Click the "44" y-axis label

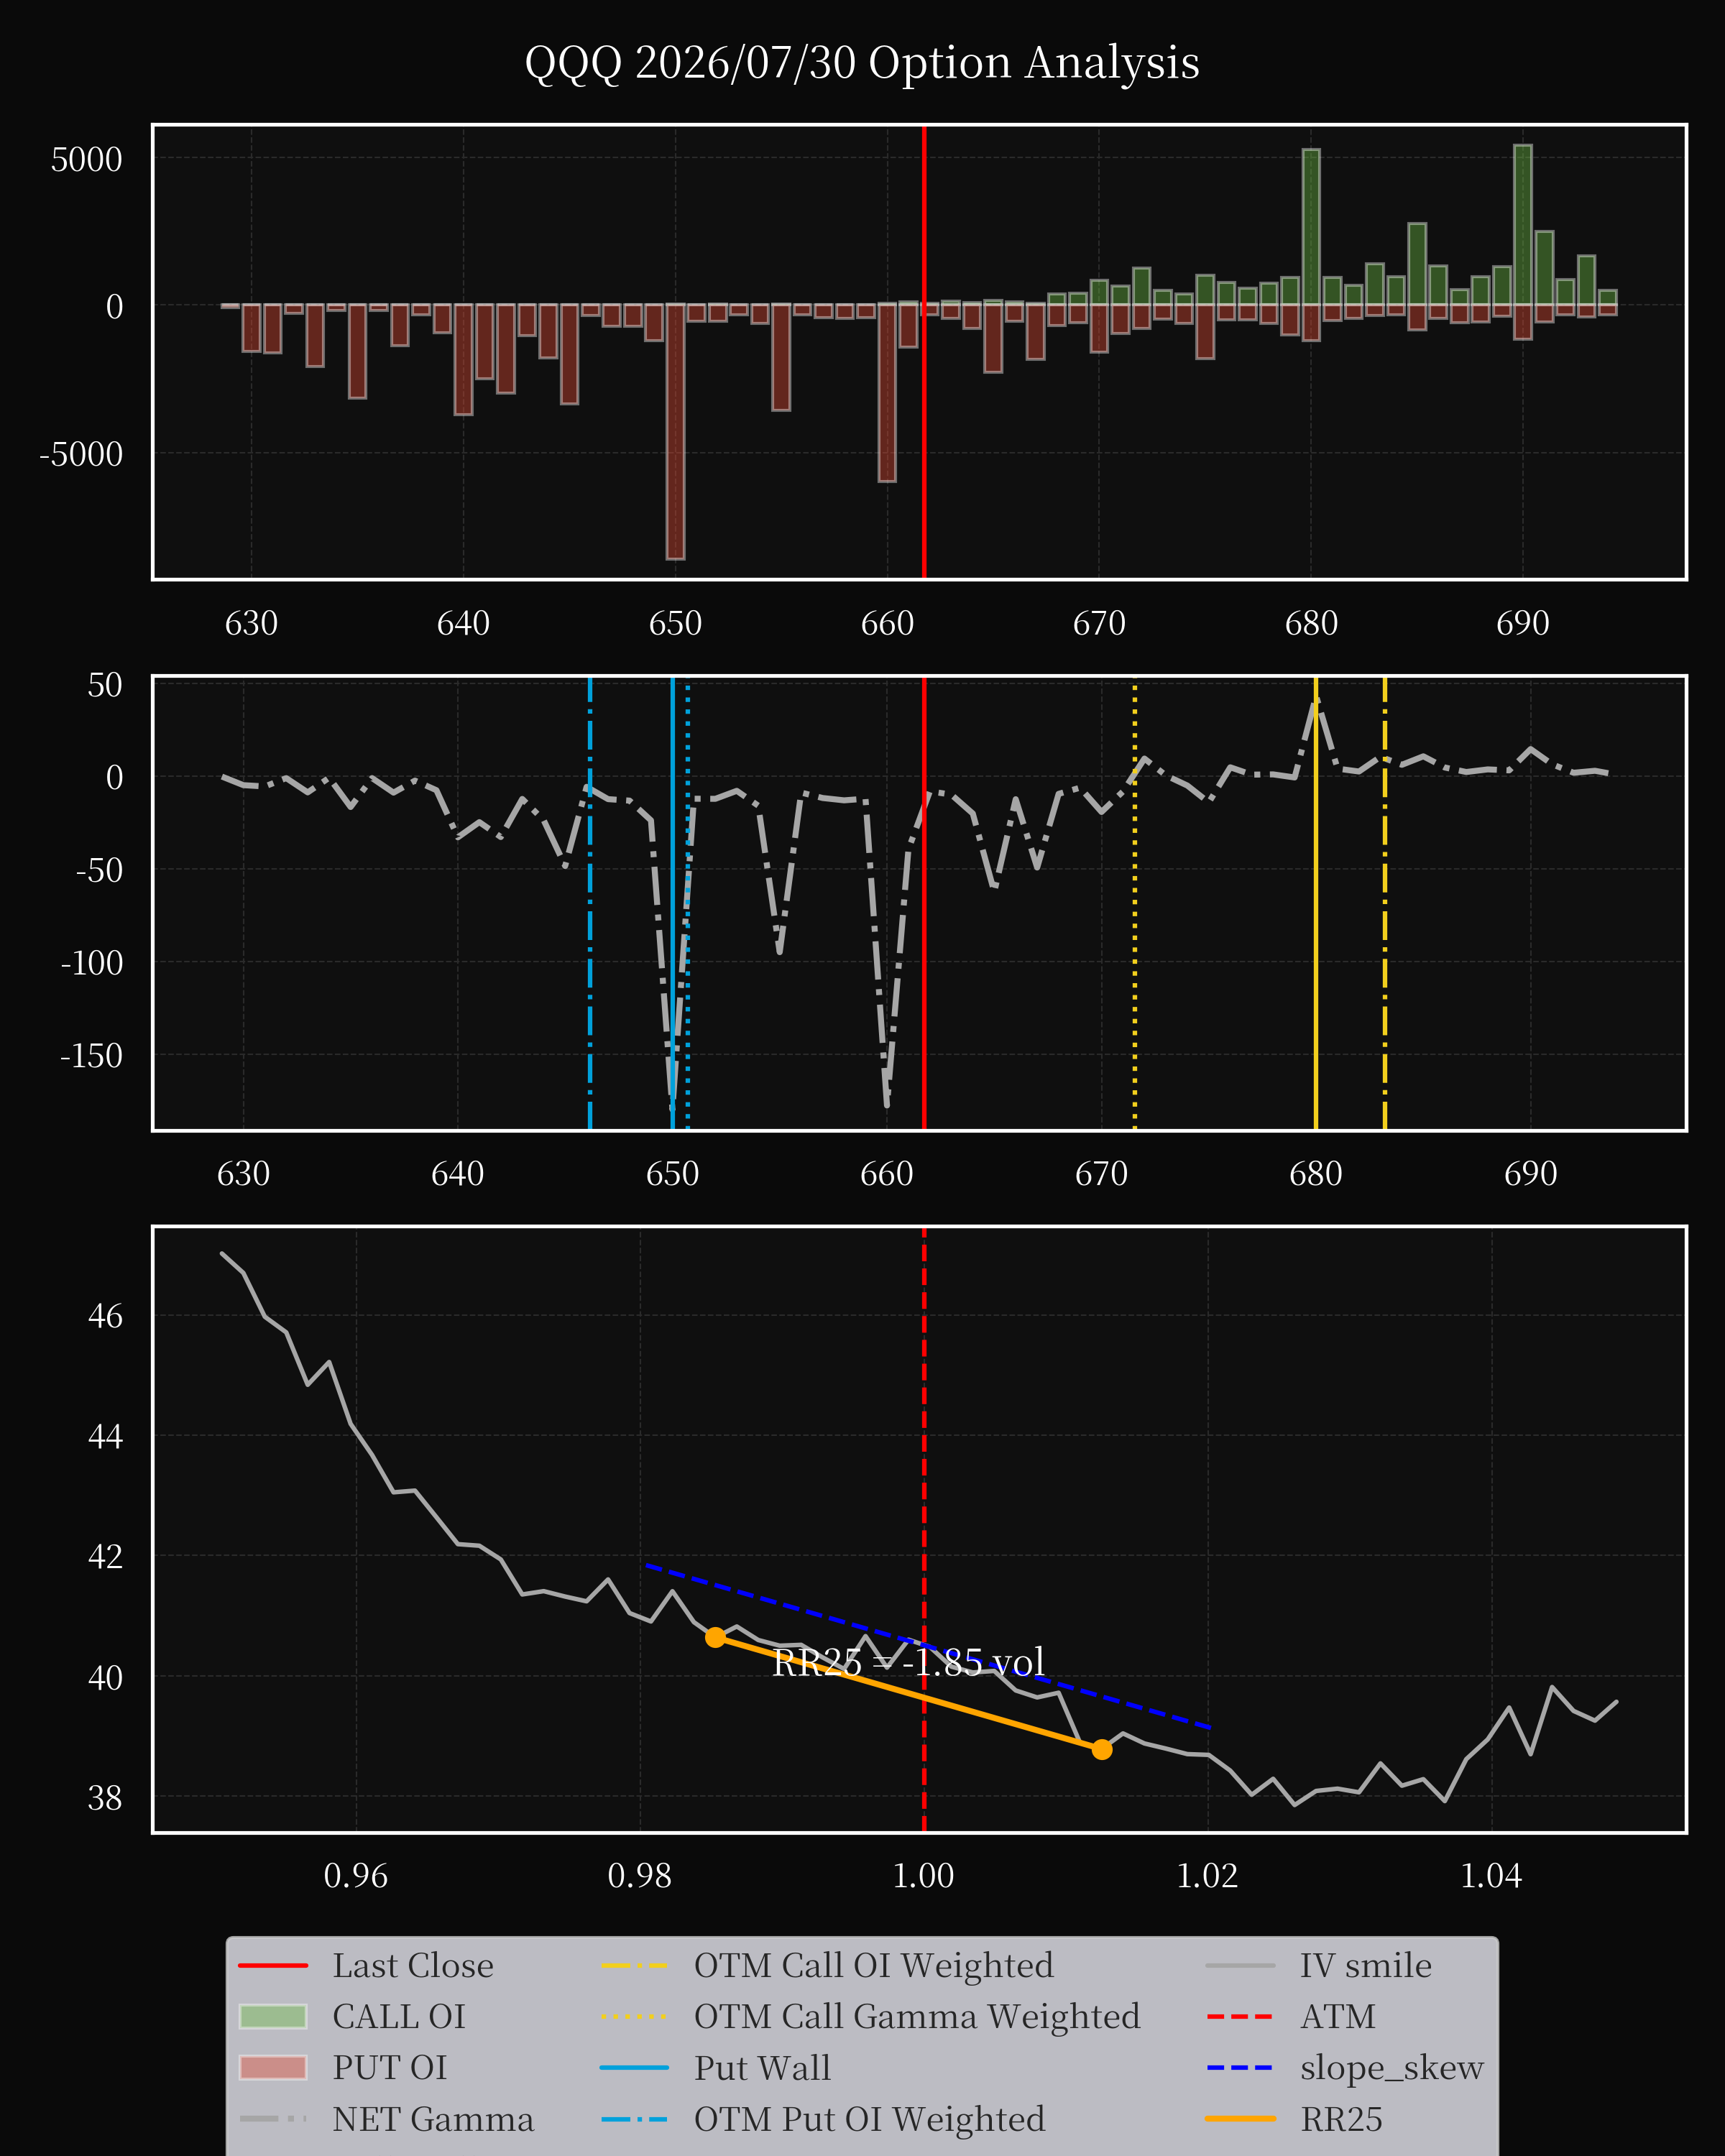pos(105,1436)
